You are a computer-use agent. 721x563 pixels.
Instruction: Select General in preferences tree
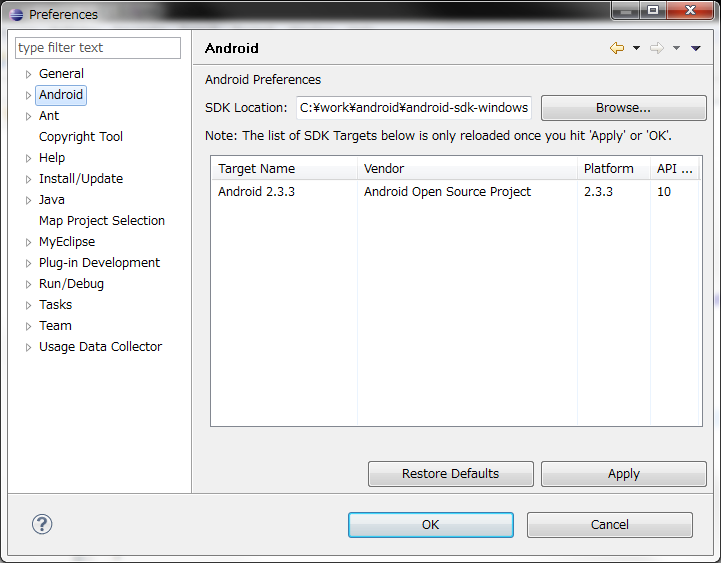pyautogui.click(x=61, y=74)
